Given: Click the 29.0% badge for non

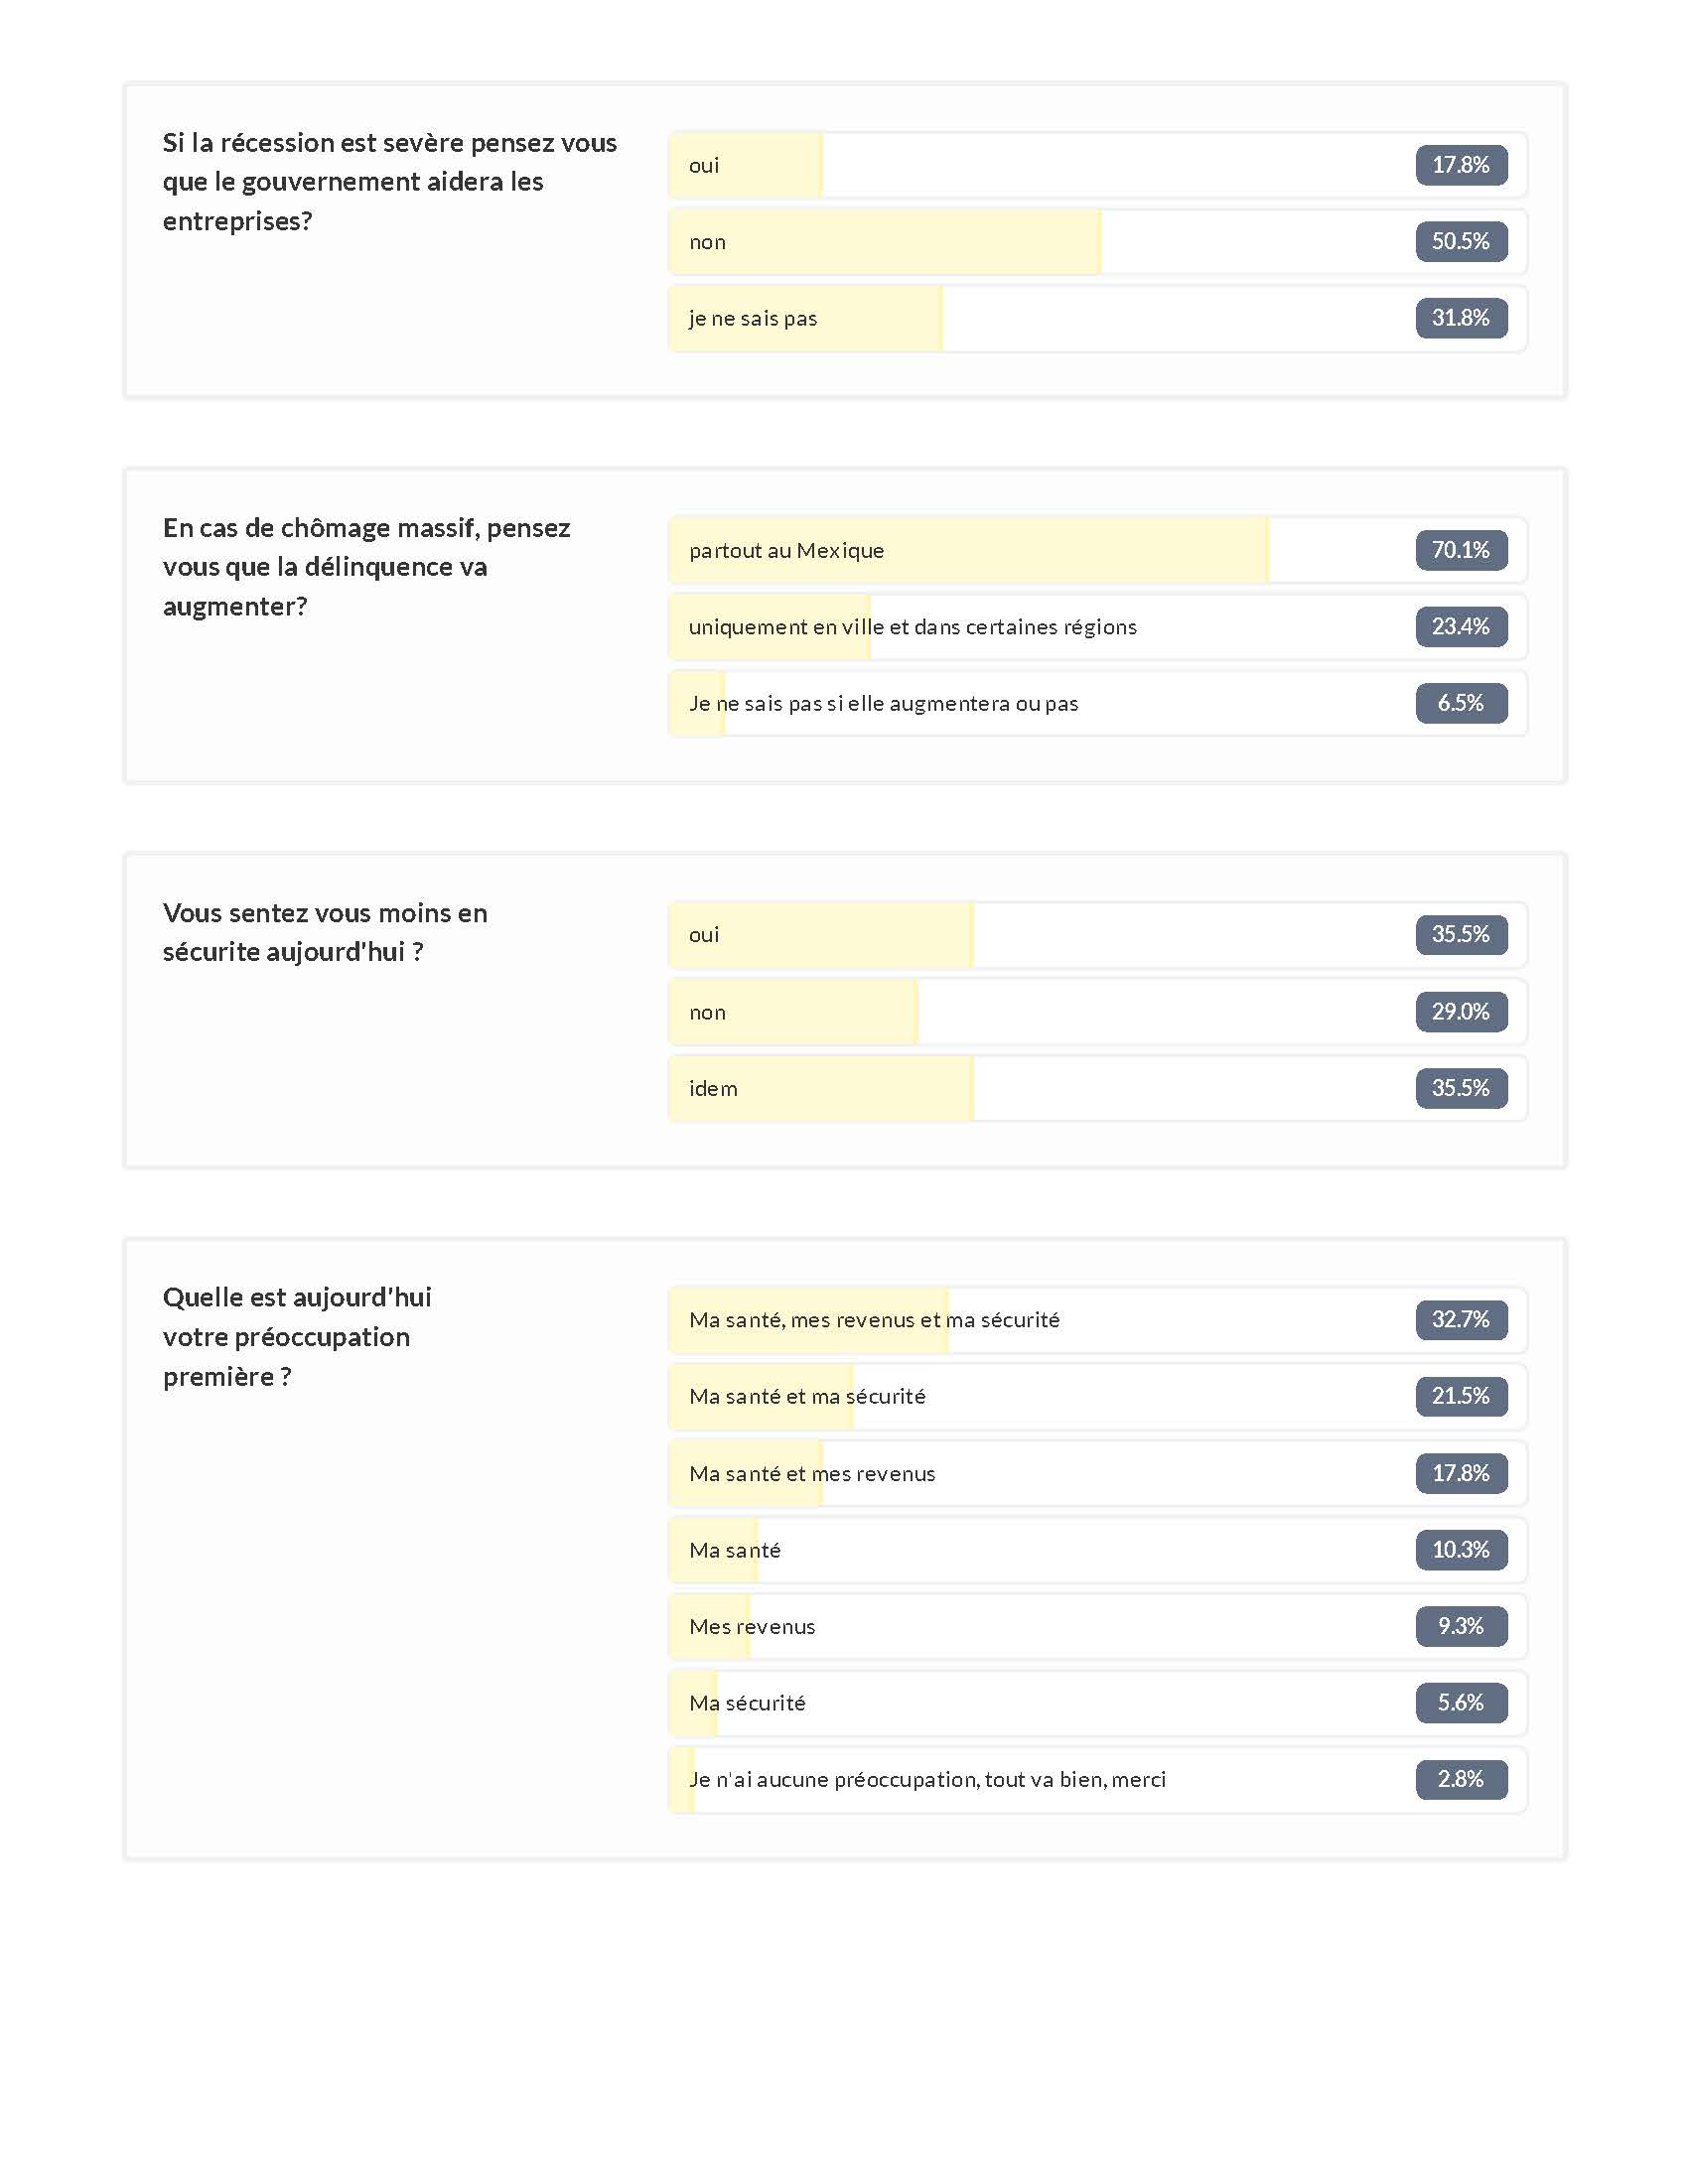Looking at the screenshot, I should 1461,1012.
